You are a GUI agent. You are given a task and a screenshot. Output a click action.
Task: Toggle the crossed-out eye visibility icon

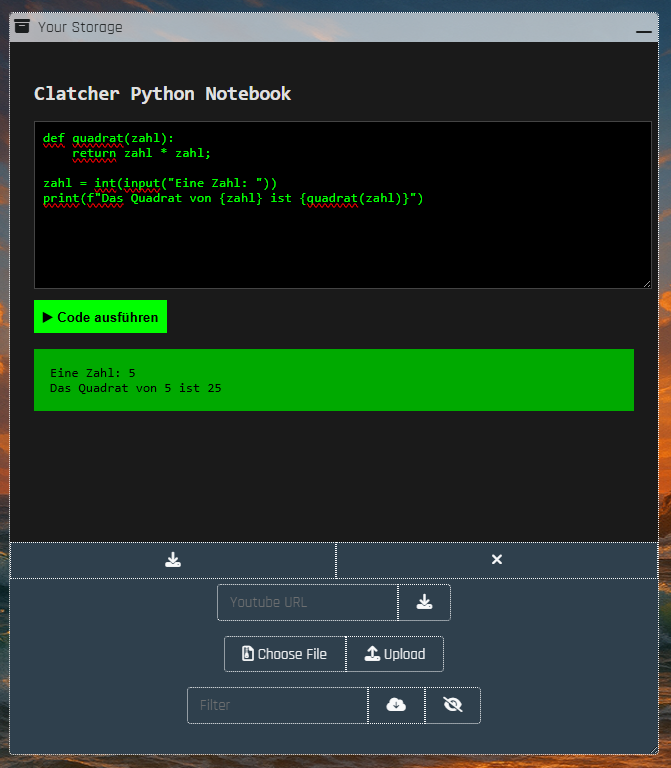(x=453, y=705)
